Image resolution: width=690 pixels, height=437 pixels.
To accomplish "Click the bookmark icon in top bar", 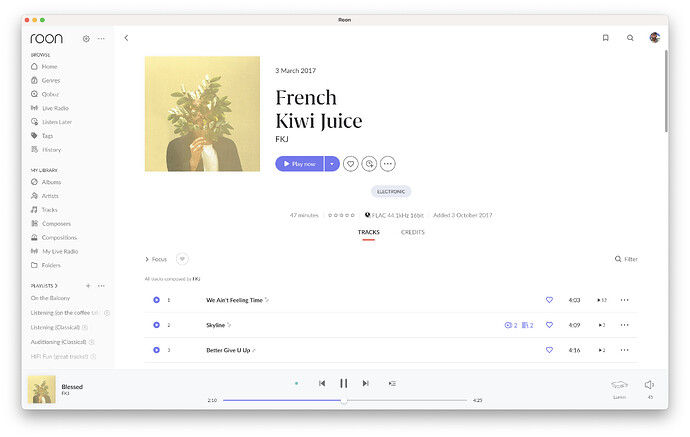I will (605, 38).
